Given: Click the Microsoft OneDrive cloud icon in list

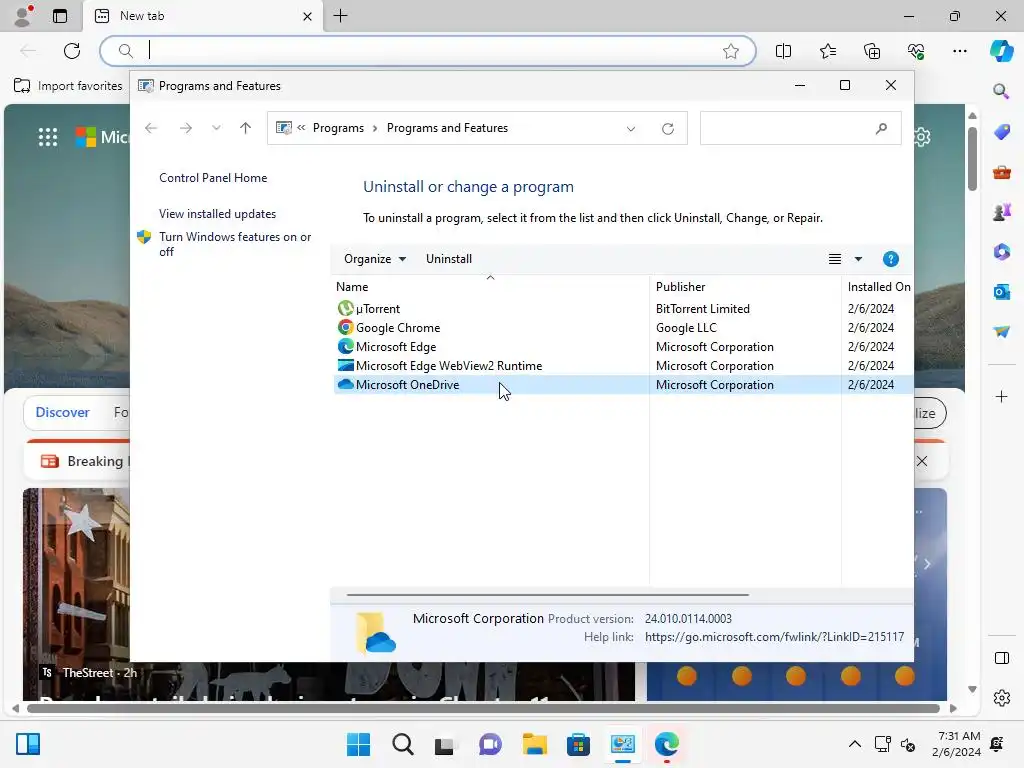Looking at the screenshot, I should 345,385.
